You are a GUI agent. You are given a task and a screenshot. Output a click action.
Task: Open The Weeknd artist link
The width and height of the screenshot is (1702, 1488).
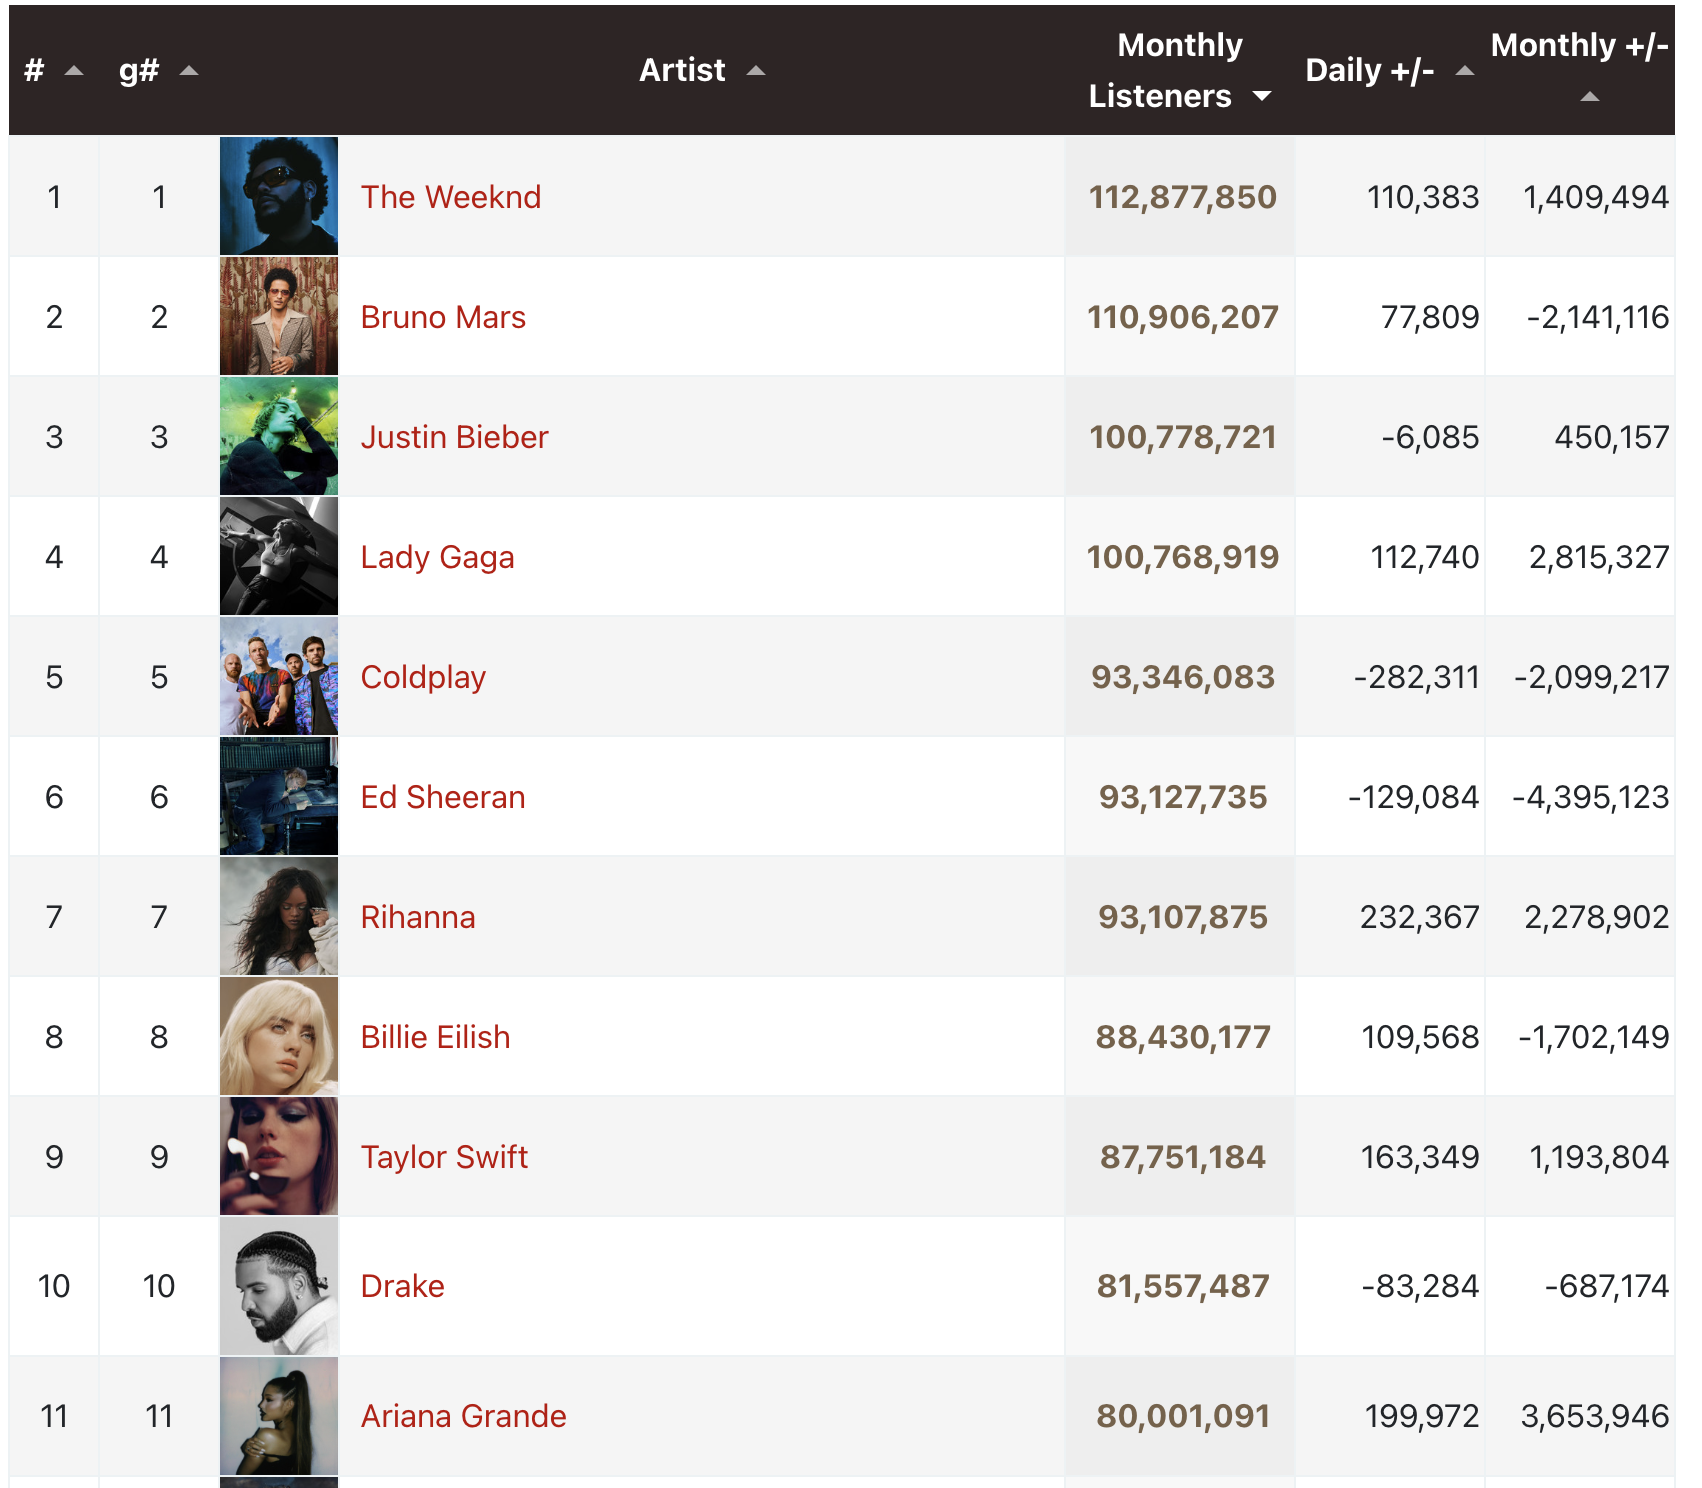pyautogui.click(x=450, y=197)
